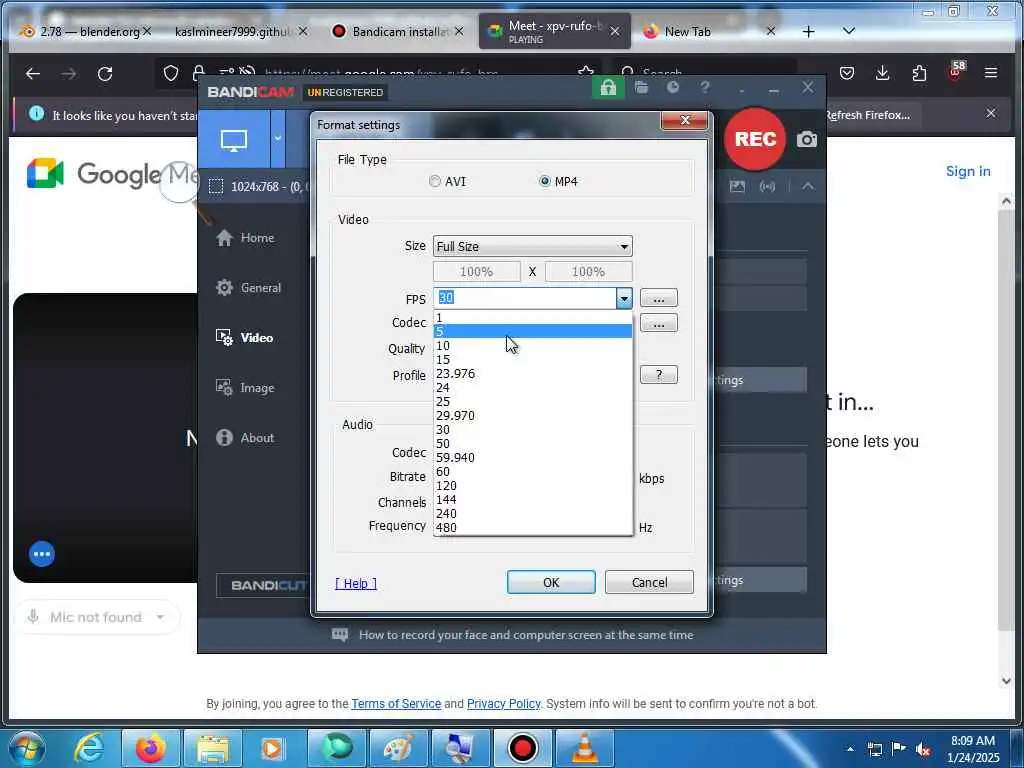Choose 1 in the FPS list
This screenshot has height=768, width=1024.
pyautogui.click(x=533, y=317)
